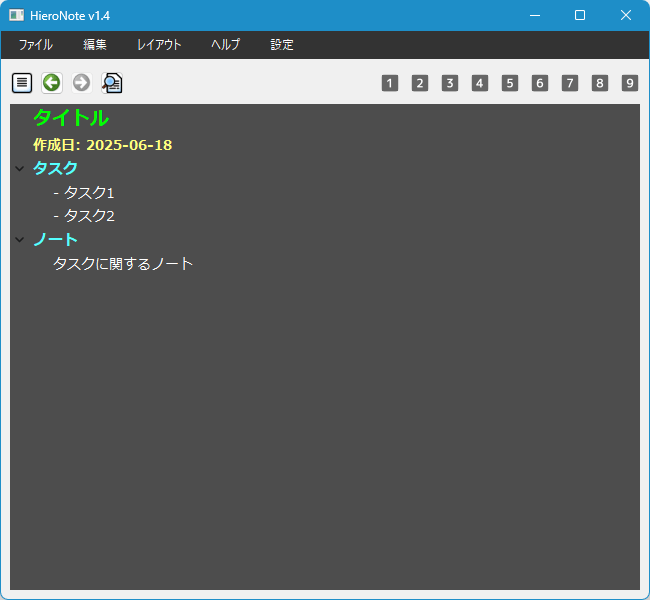Close the HieroNote window
Viewport: 650px width, 600px height.
[x=626, y=15]
